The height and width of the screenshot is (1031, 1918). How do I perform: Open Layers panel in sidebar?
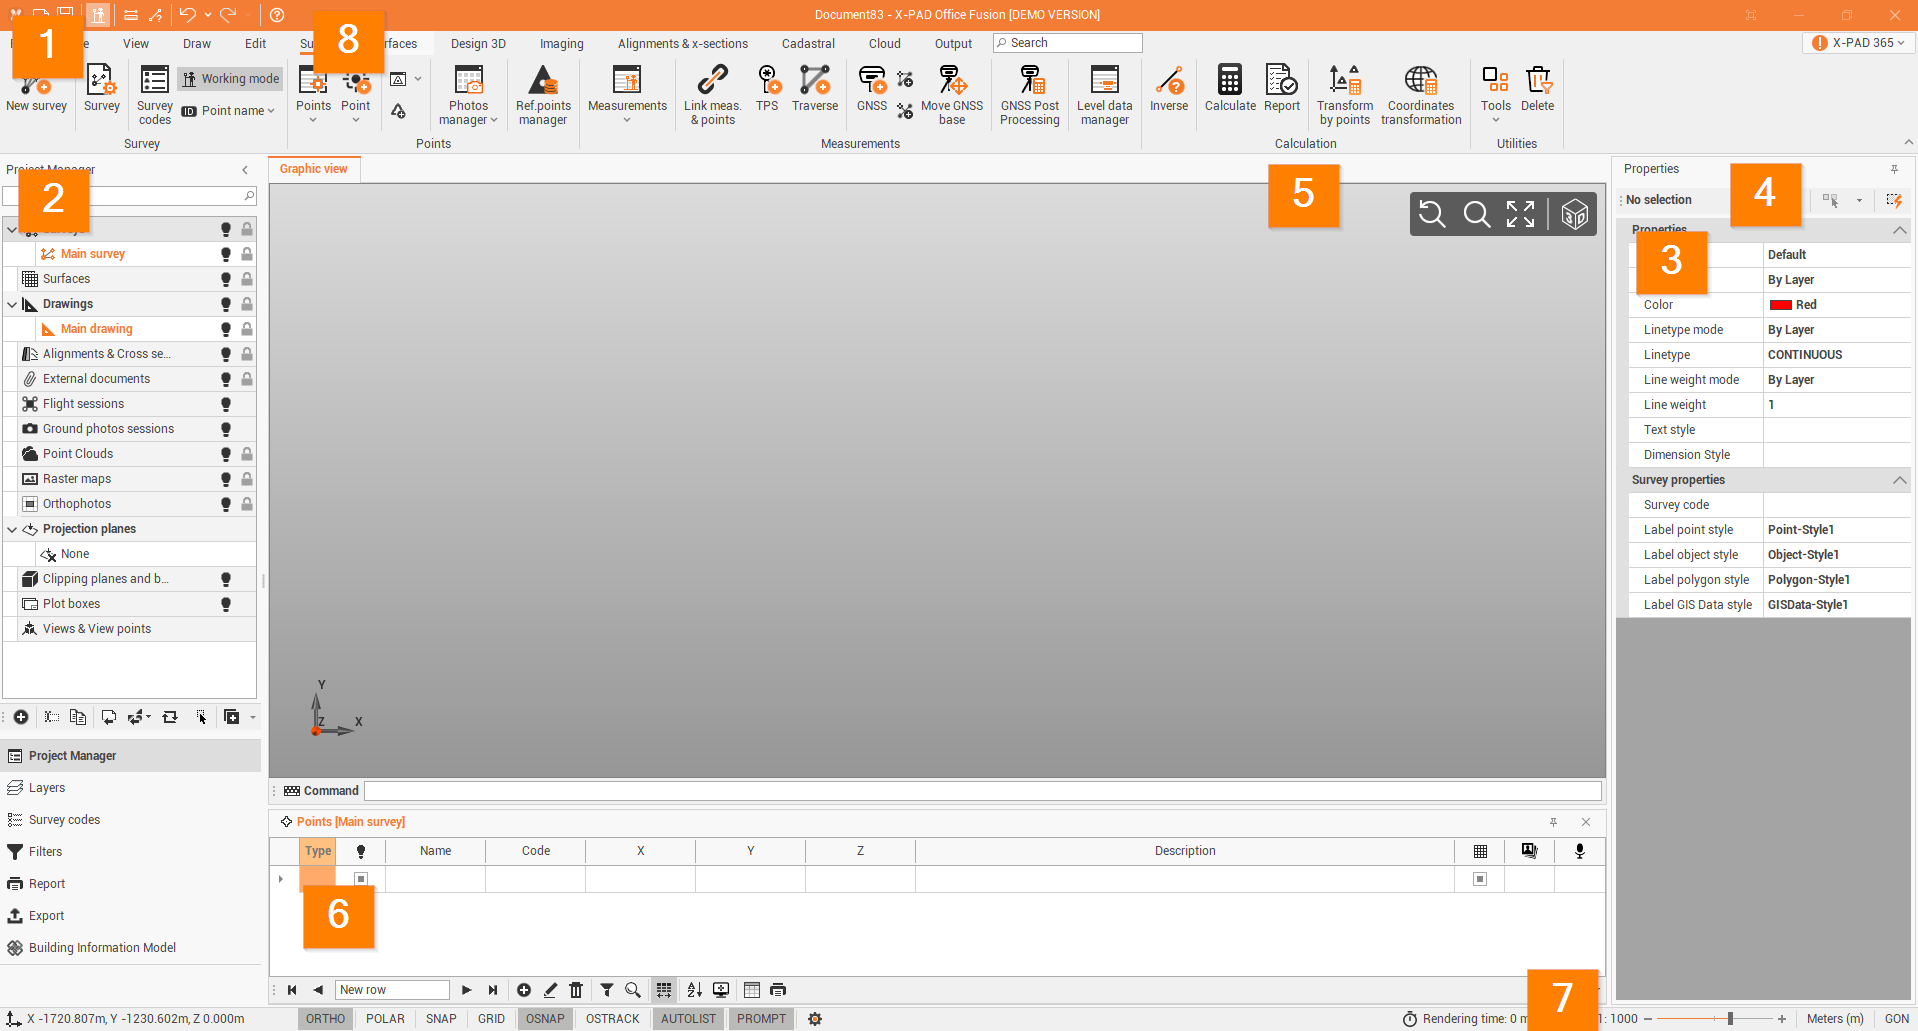47,788
